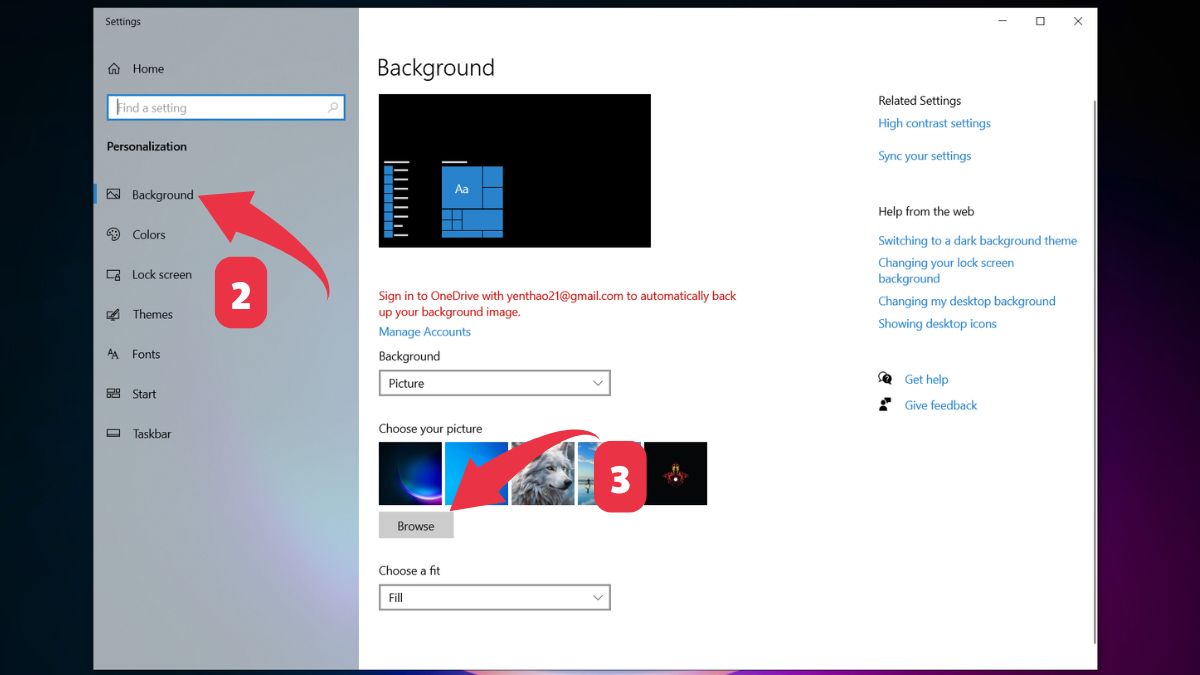The width and height of the screenshot is (1200, 675).
Task: Click Changing my desktop background help link
Action: coord(967,301)
